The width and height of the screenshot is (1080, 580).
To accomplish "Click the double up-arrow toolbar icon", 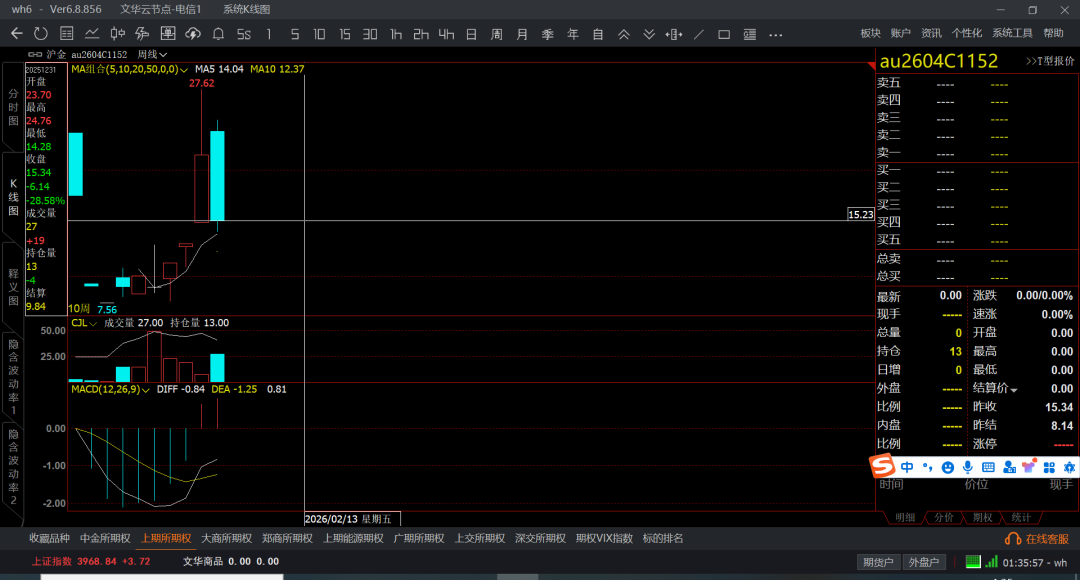I will pyautogui.click(x=624, y=34).
